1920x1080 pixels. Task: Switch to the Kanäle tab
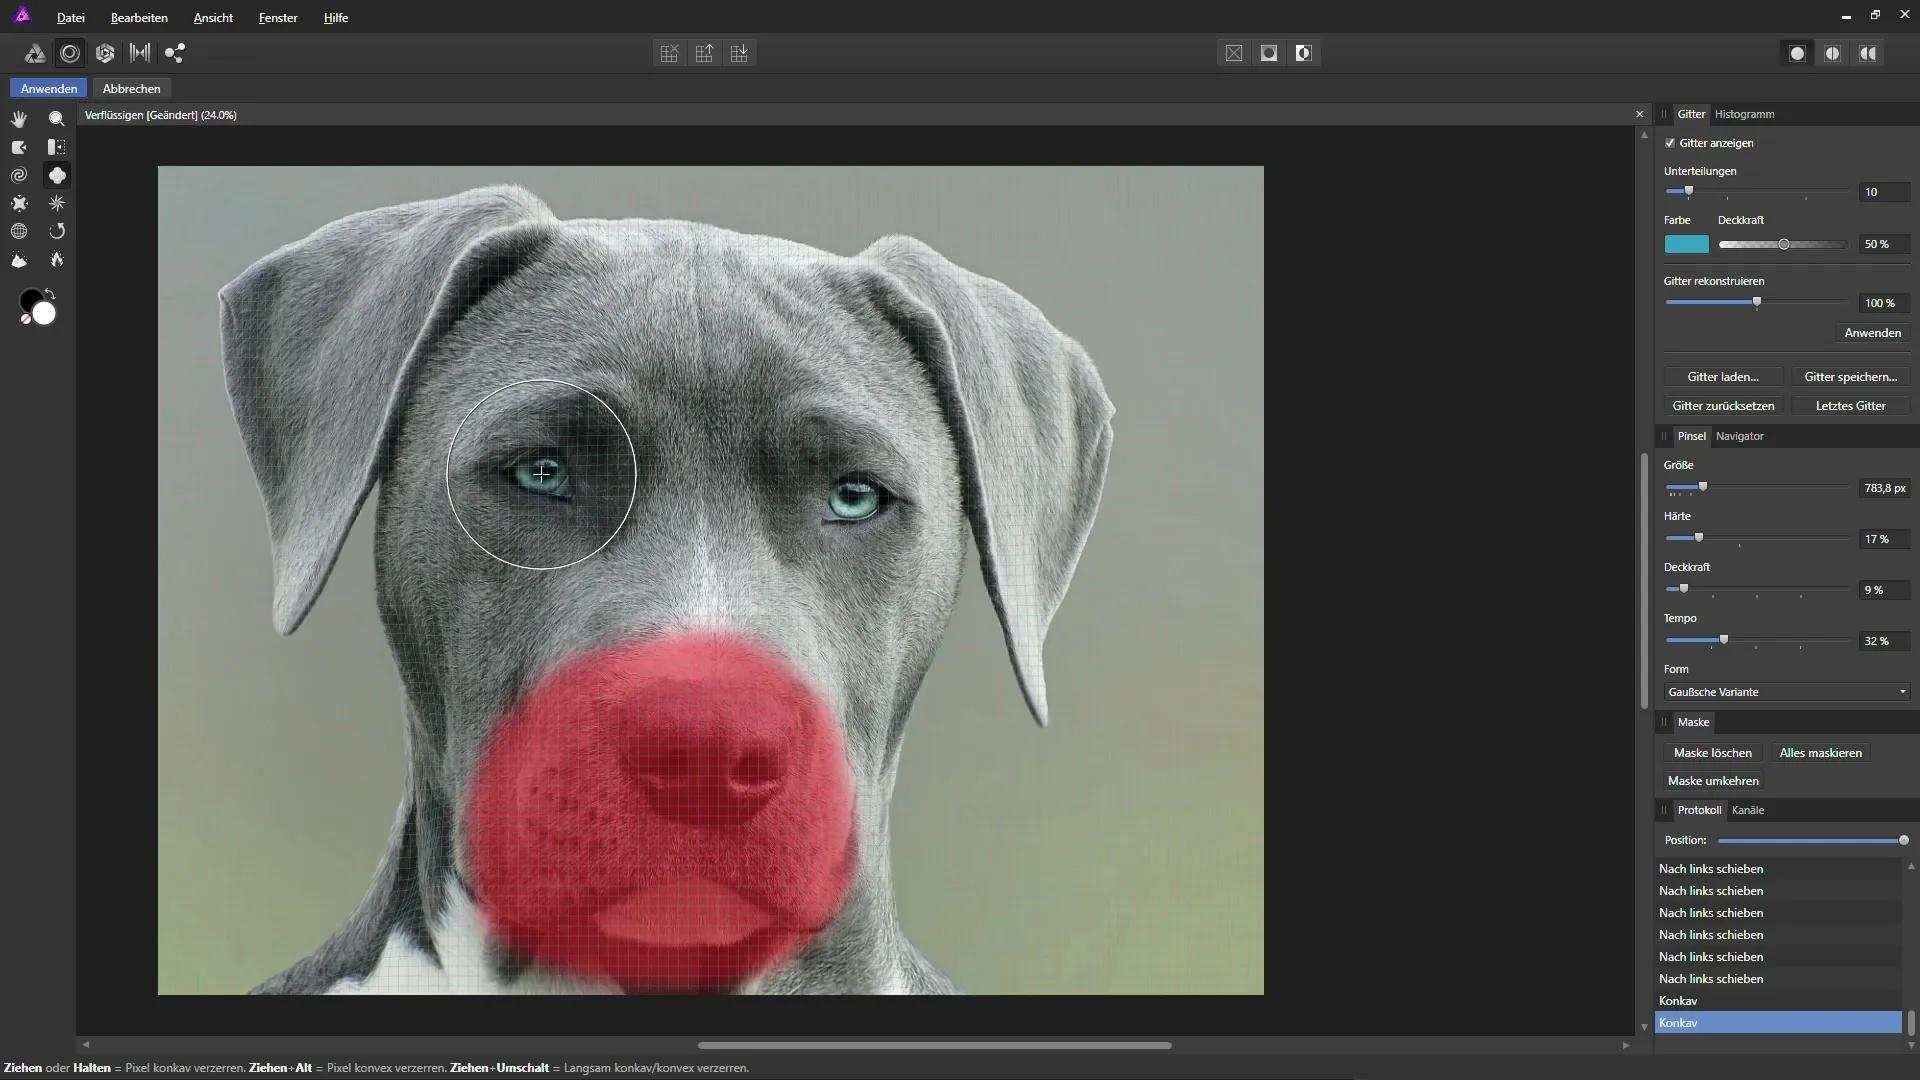[1748, 810]
